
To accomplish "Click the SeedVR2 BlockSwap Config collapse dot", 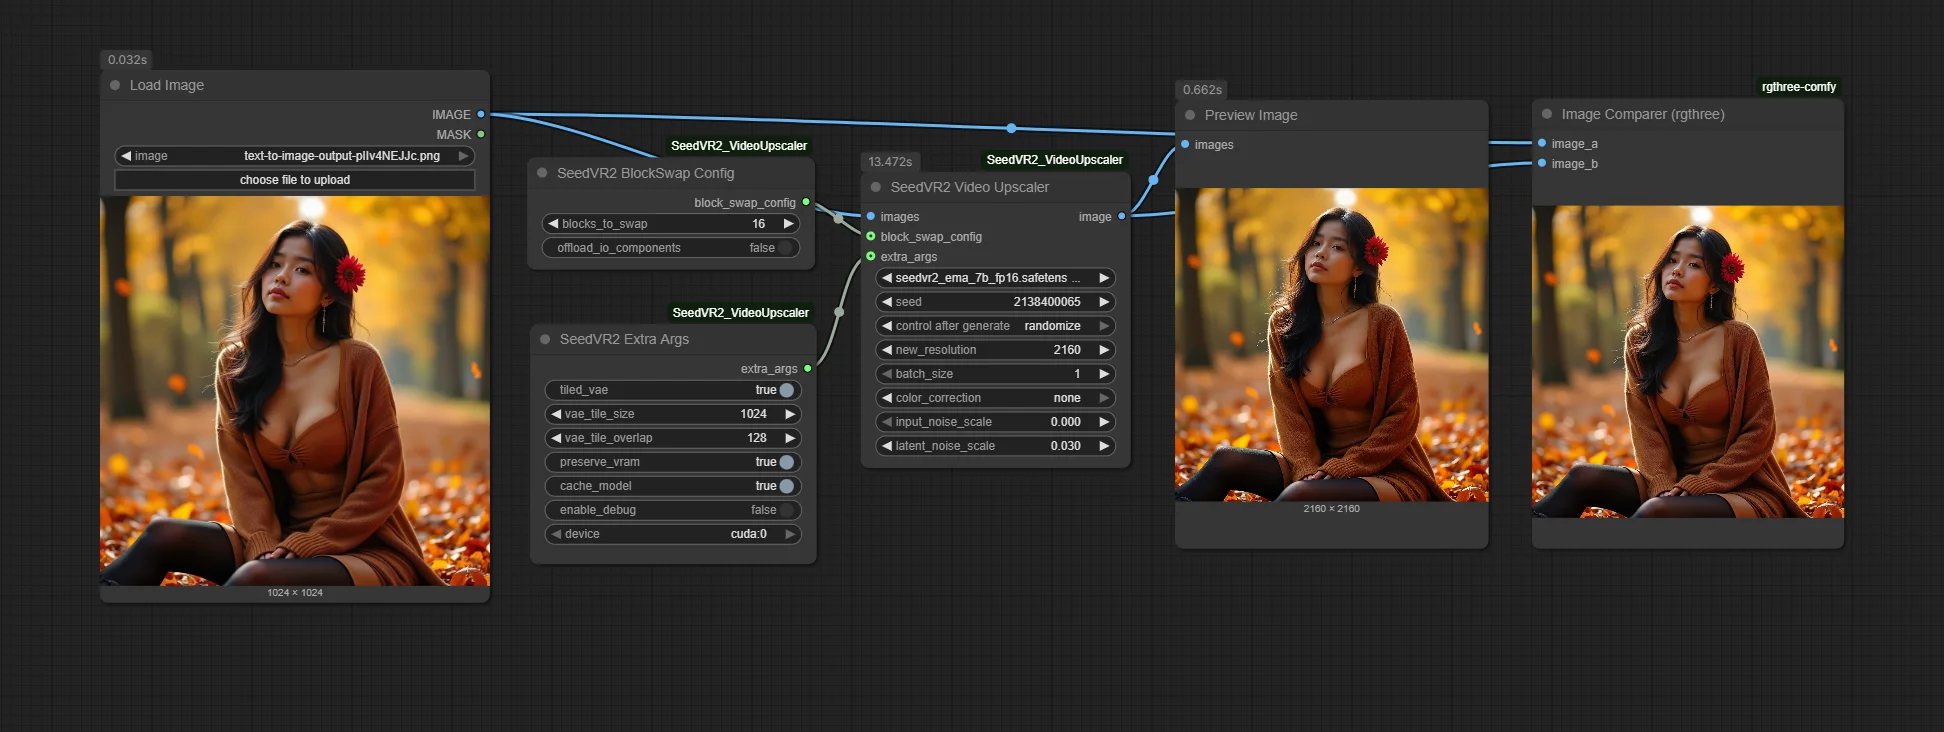I will pos(542,173).
